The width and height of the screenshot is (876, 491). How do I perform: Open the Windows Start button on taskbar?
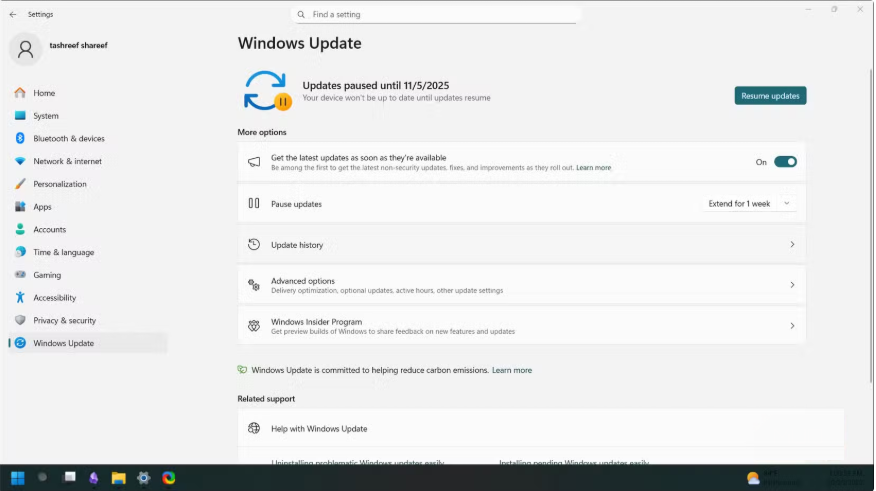point(18,478)
